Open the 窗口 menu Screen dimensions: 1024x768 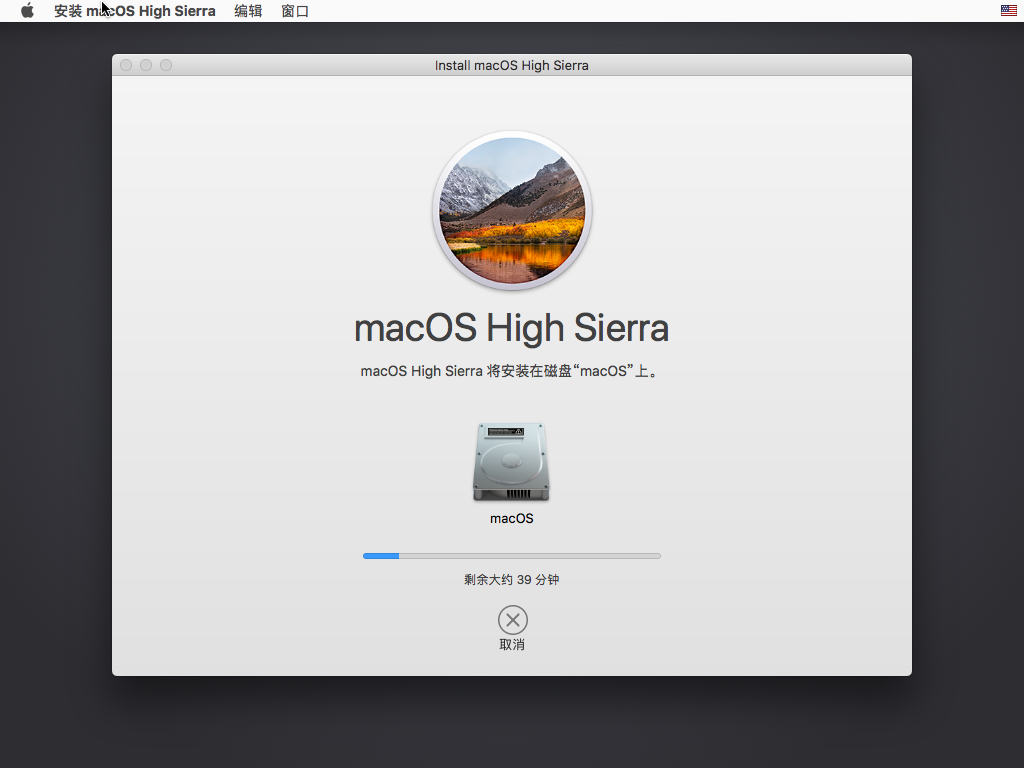click(295, 11)
